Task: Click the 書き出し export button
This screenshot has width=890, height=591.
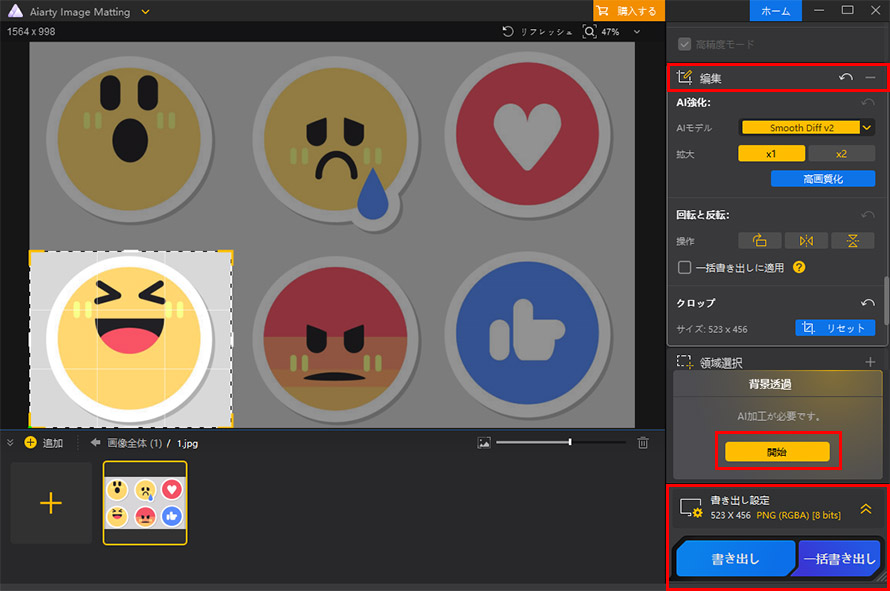Action: pos(736,559)
